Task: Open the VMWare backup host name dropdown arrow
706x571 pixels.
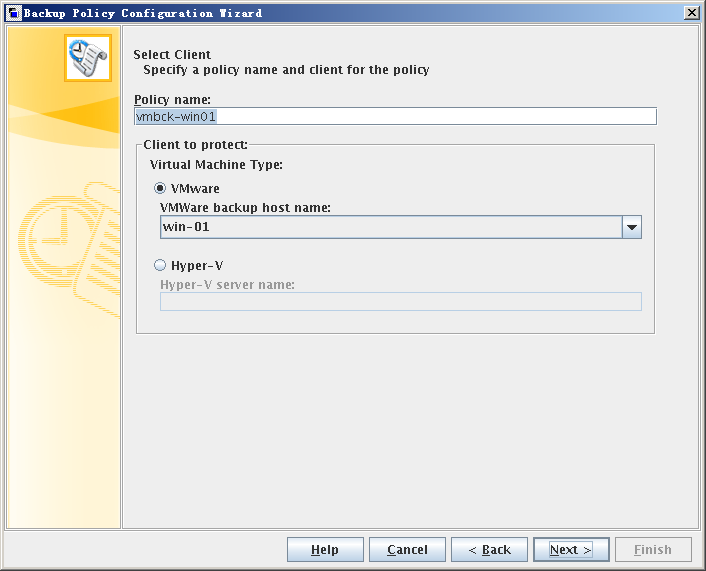Action: (632, 227)
